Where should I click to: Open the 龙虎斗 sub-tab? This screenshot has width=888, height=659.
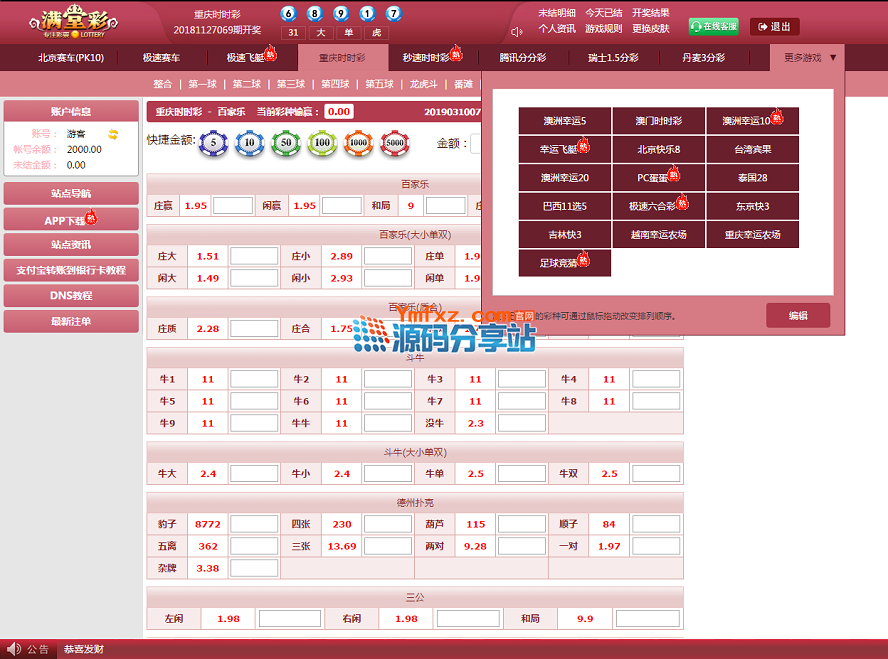(x=422, y=84)
